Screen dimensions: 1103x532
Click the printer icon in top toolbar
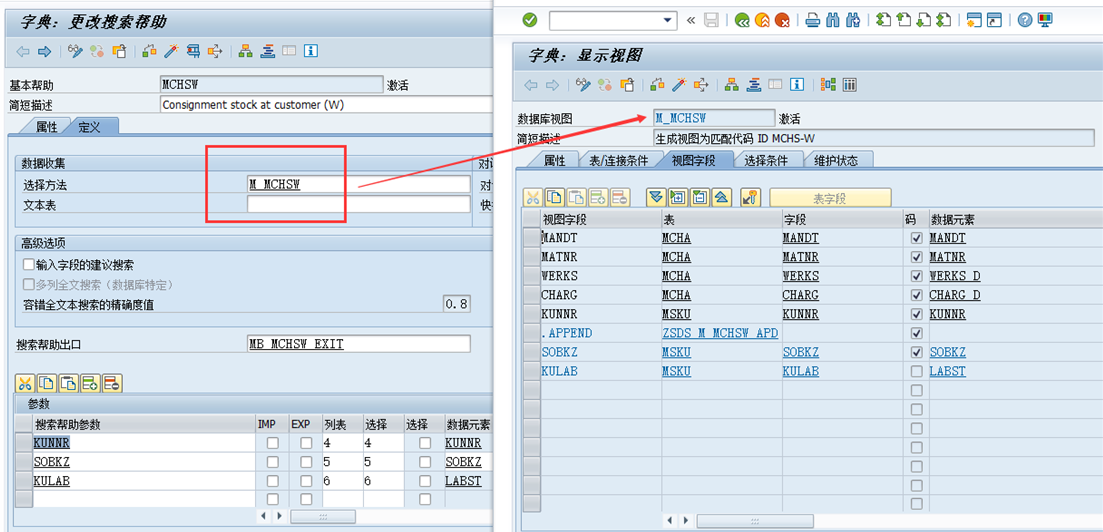pyautogui.click(x=813, y=20)
